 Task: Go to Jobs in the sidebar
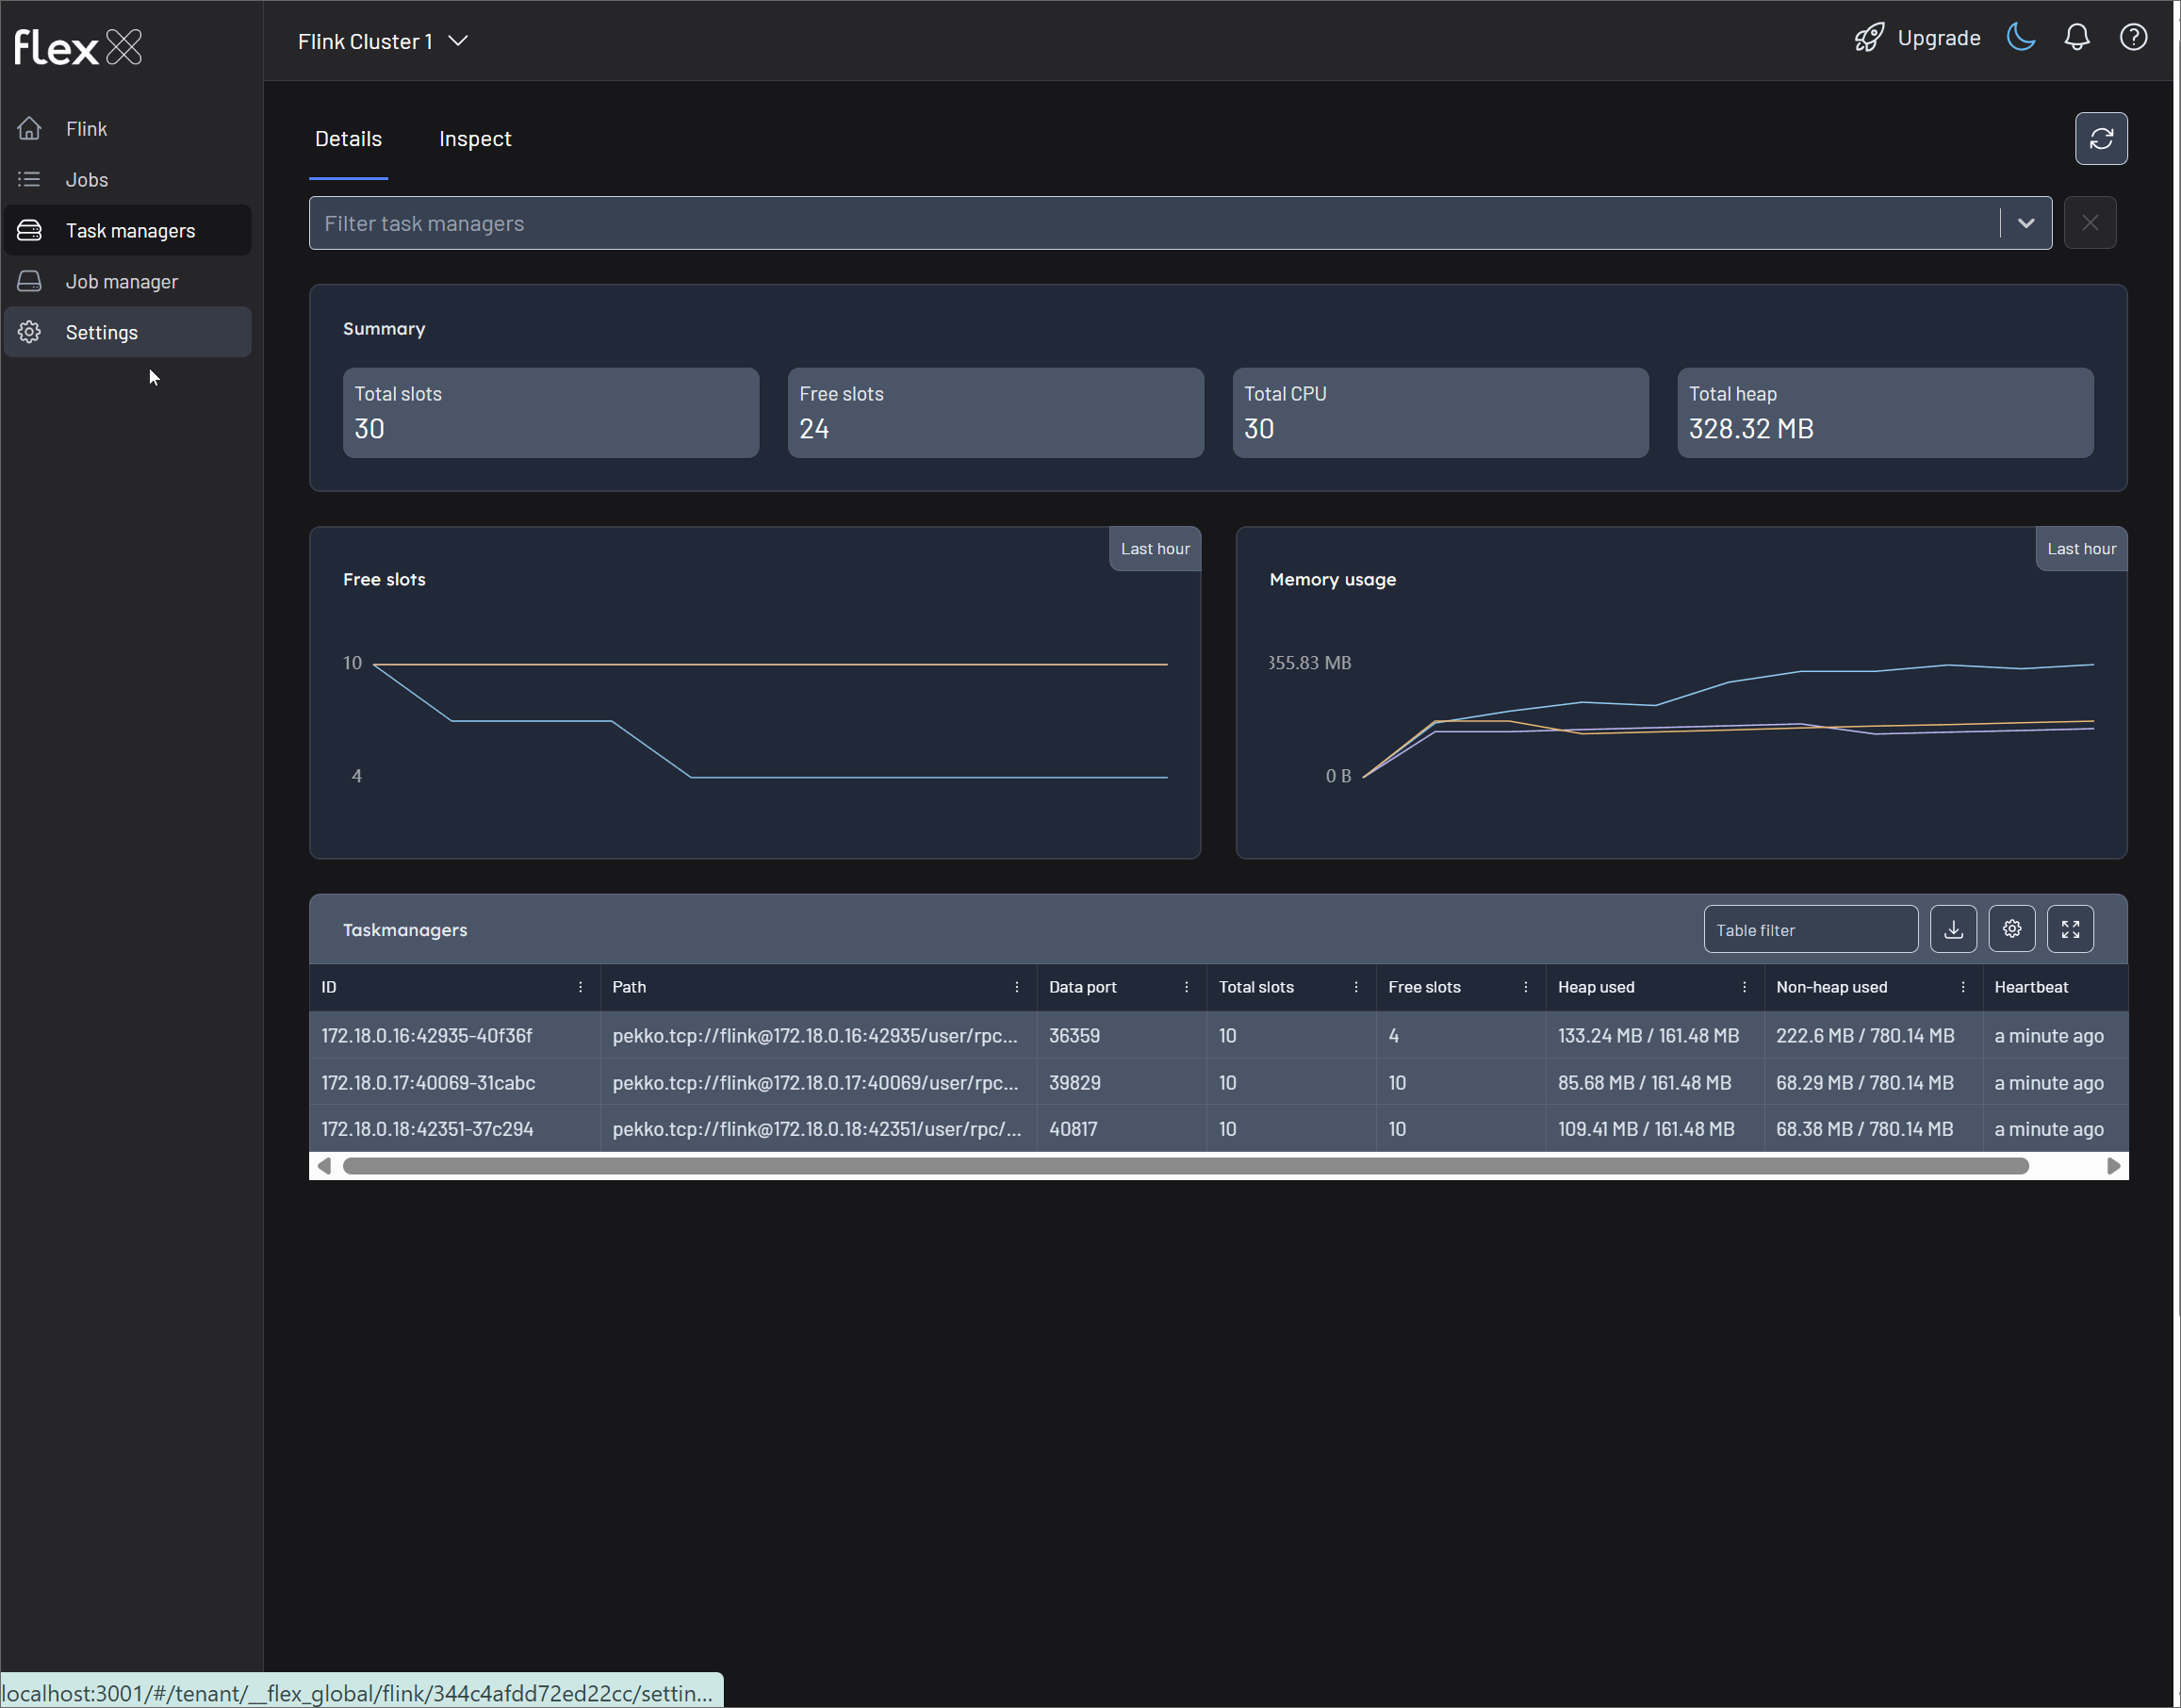[x=128, y=180]
